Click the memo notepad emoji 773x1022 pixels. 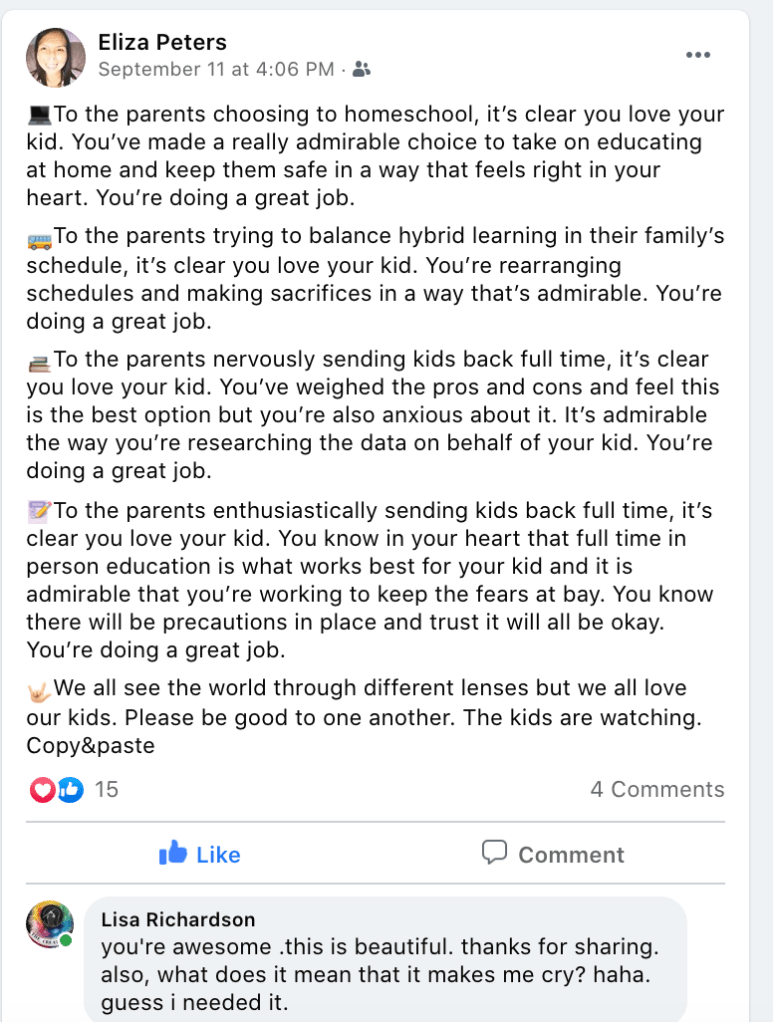pyautogui.click(x=39, y=512)
